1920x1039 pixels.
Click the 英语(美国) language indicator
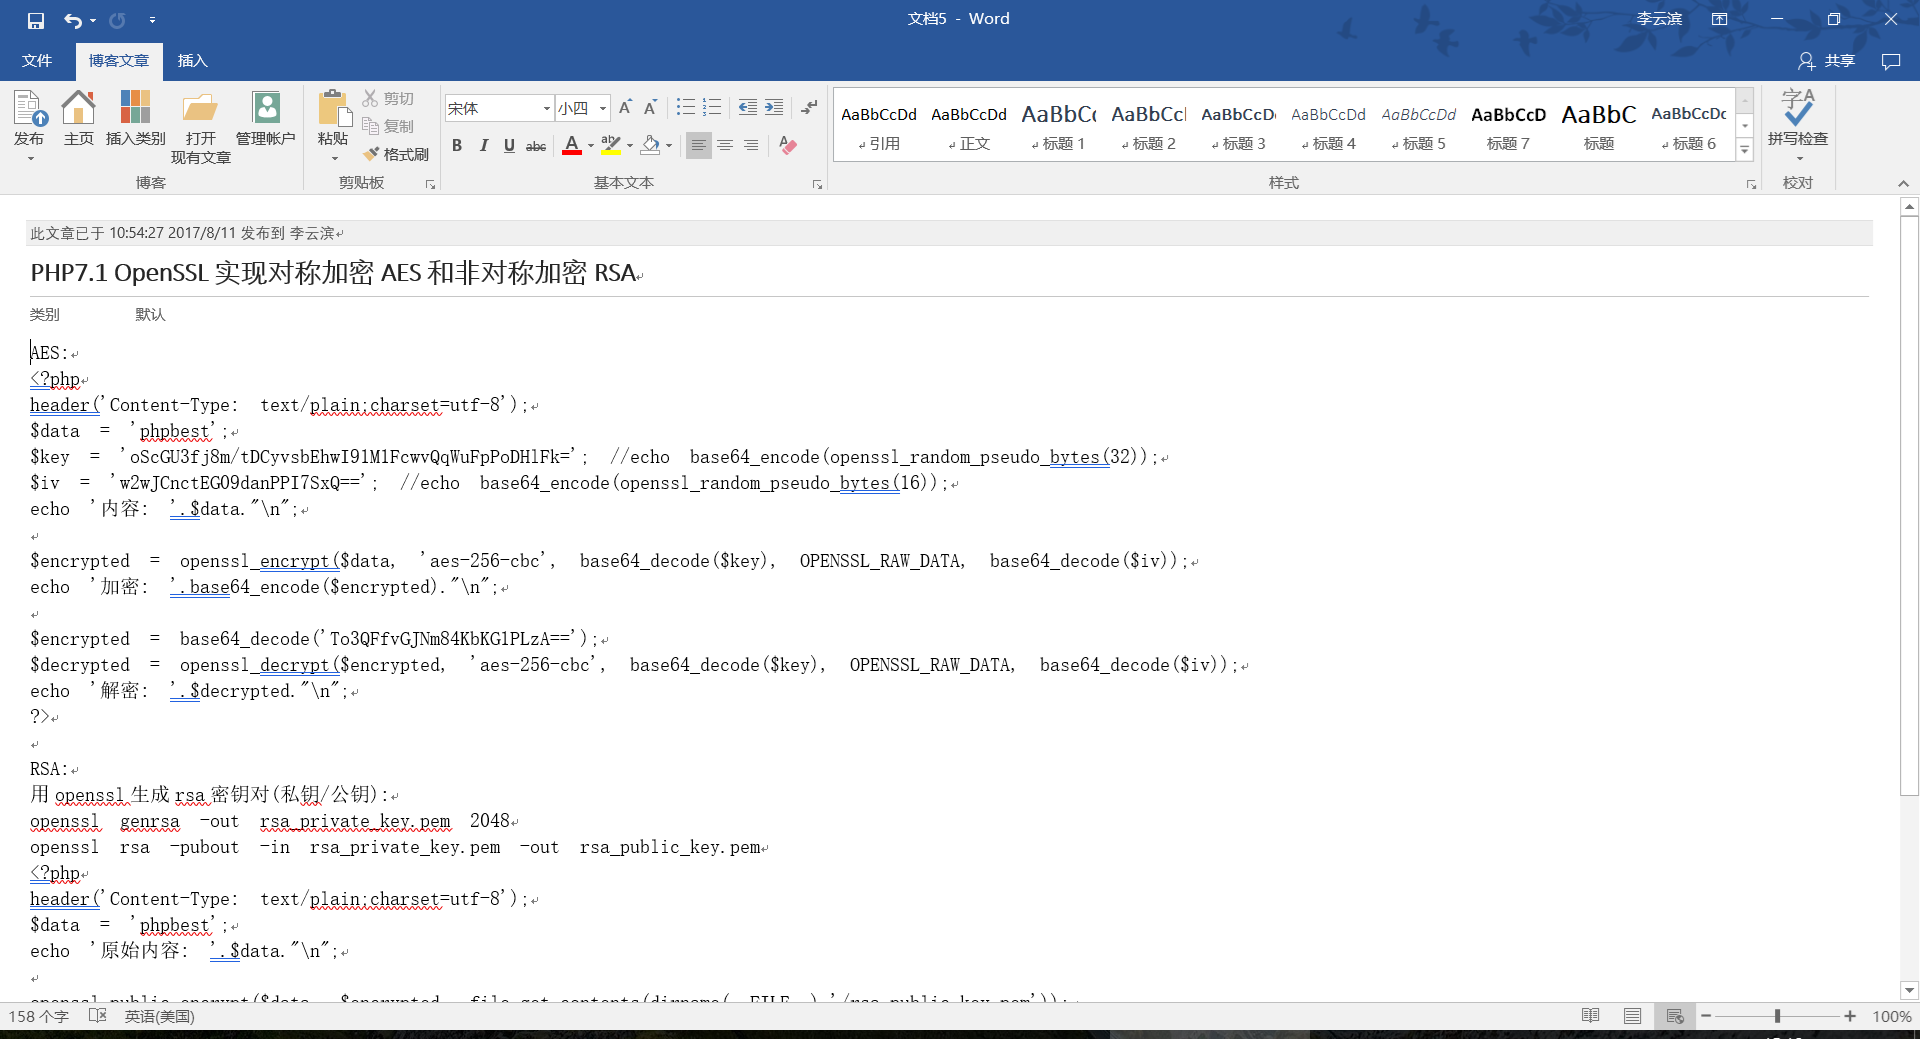[160, 1016]
